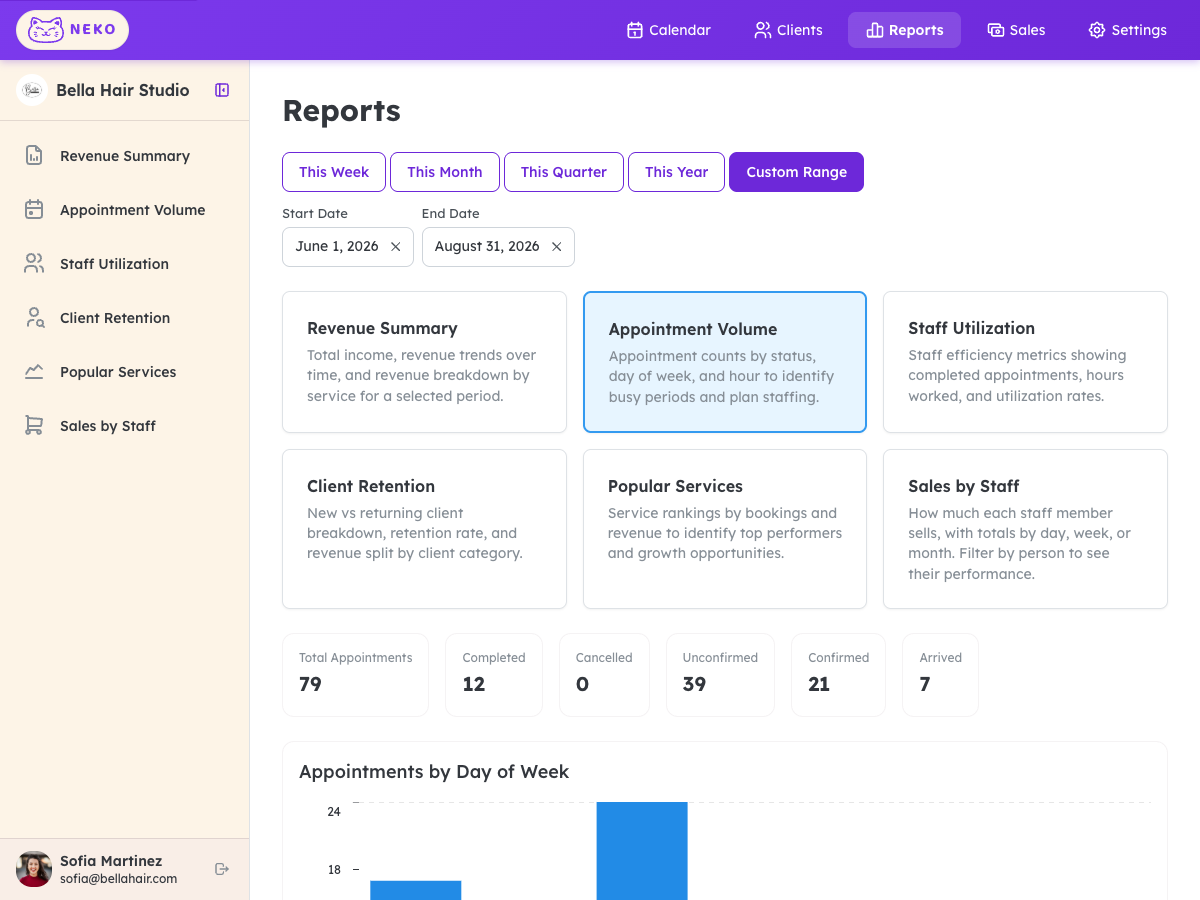Click the Sales by Staff sidebar cart icon
Screen dimensions: 1200x900
pos(34,425)
